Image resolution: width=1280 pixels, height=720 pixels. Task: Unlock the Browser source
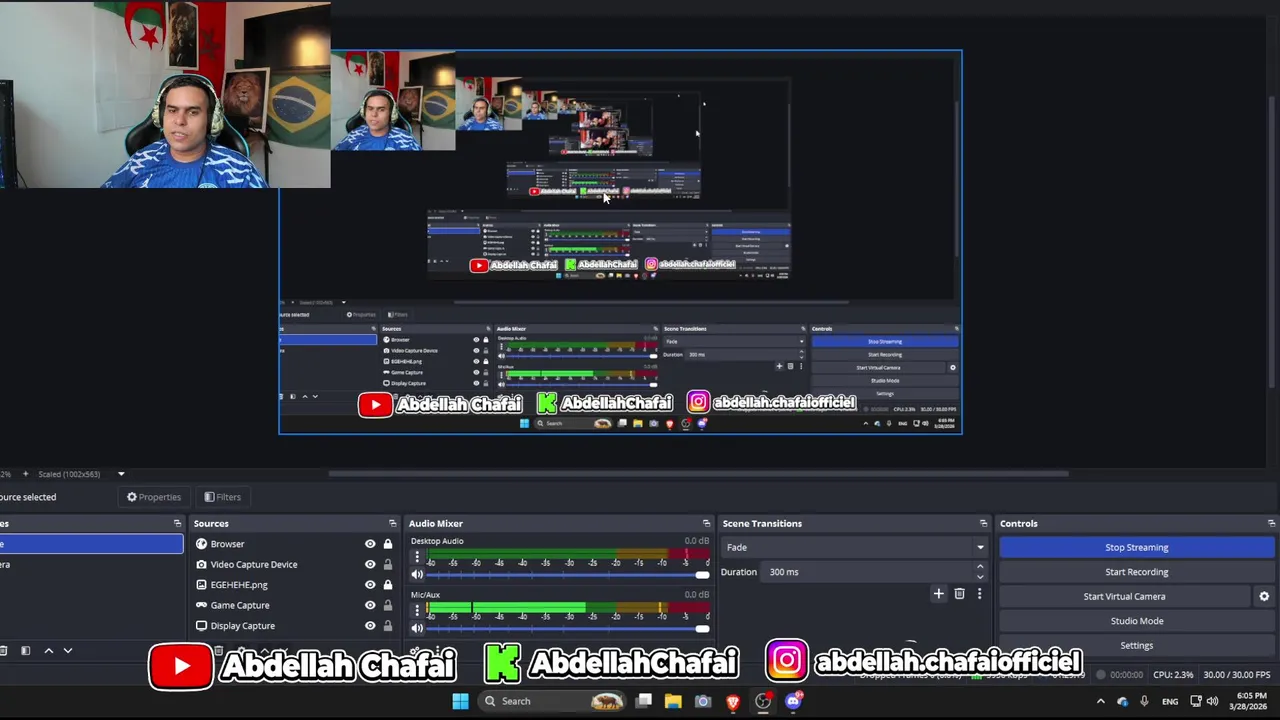point(388,544)
